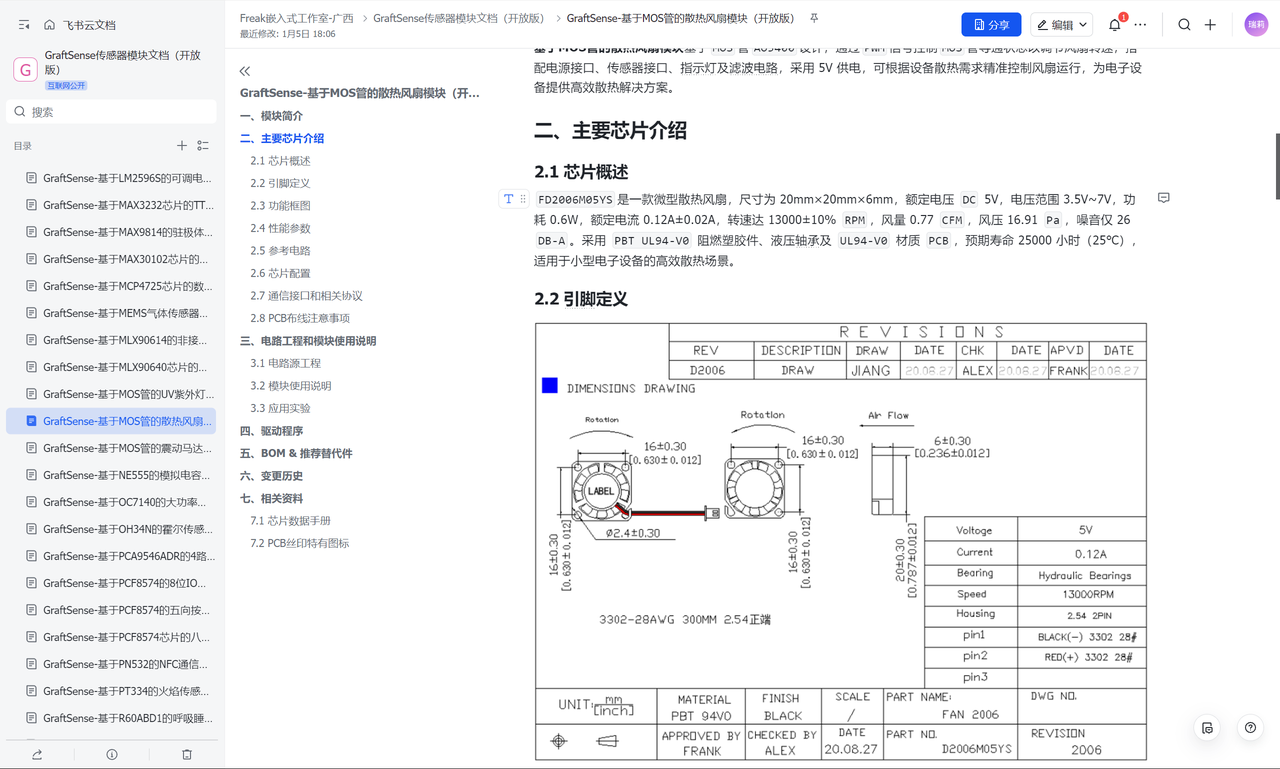
Task: Select 2.4 性能参数 in the outline
Action: [x=280, y=228]
